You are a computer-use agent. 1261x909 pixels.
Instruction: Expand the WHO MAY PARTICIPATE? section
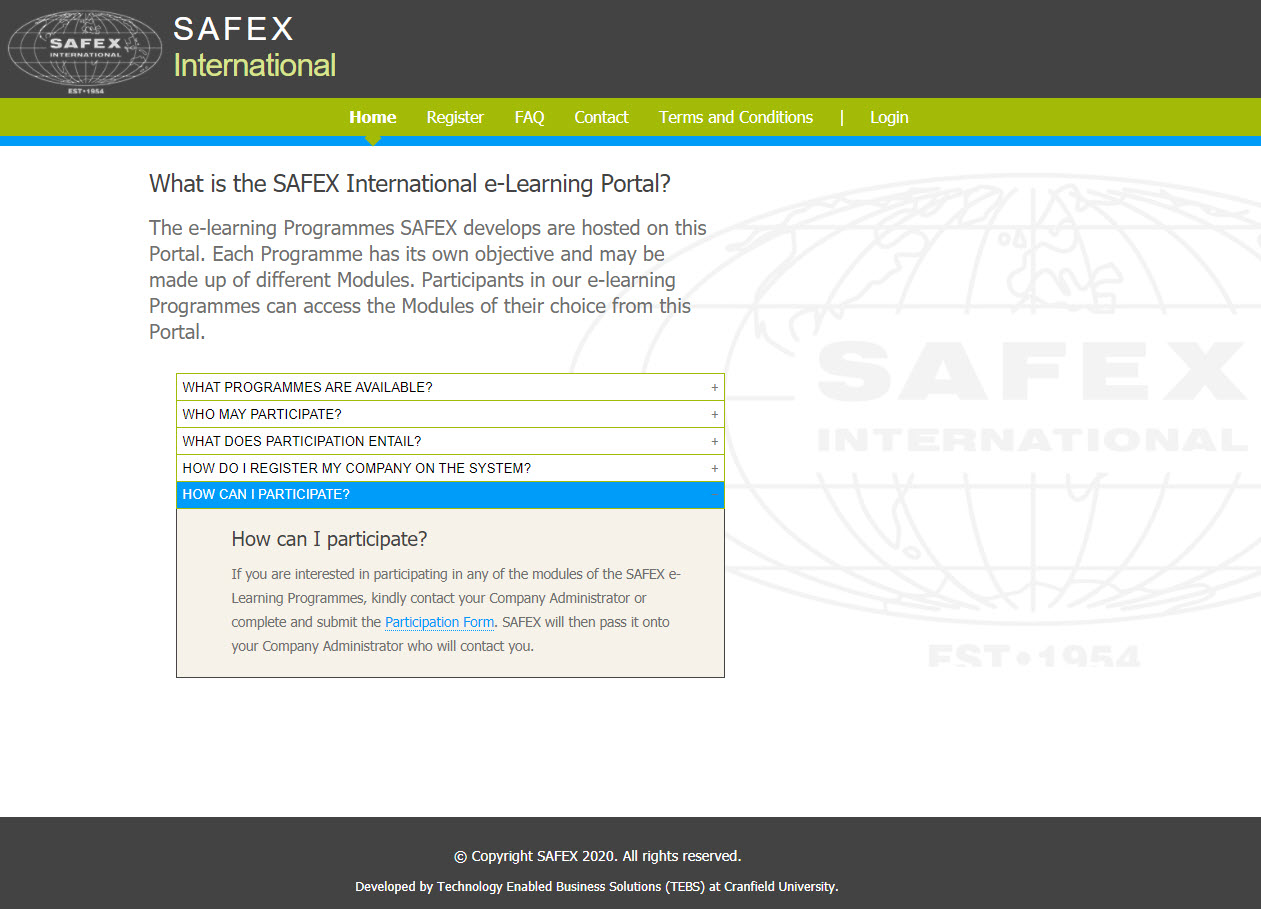tap(262, 414)
